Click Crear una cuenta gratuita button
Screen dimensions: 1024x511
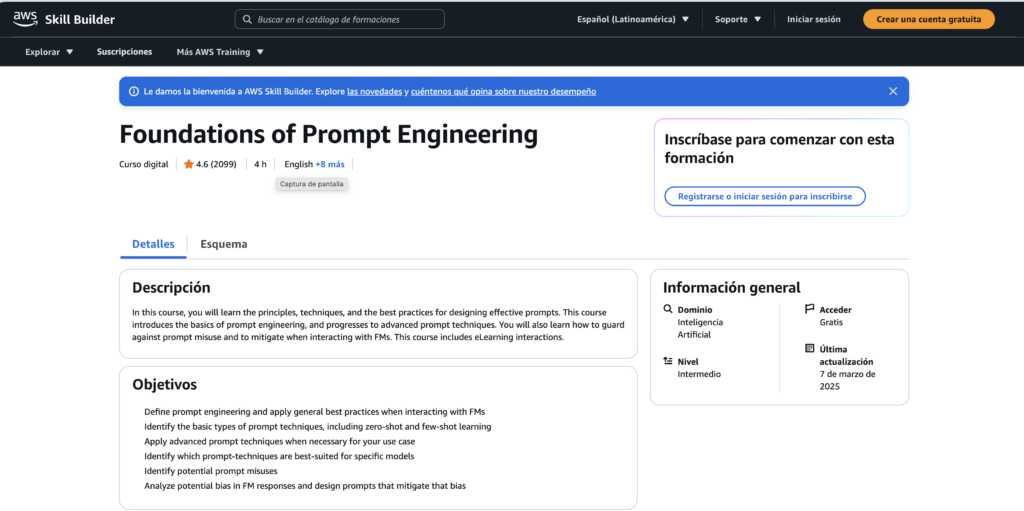[928, 19]
